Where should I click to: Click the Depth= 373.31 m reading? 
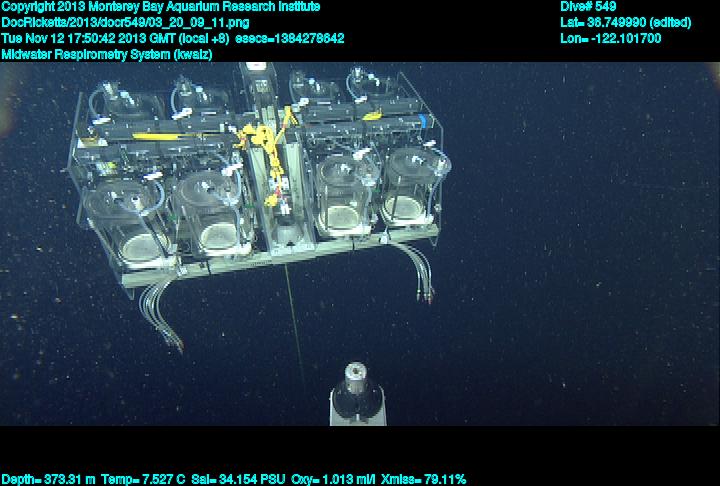(48, 479)
